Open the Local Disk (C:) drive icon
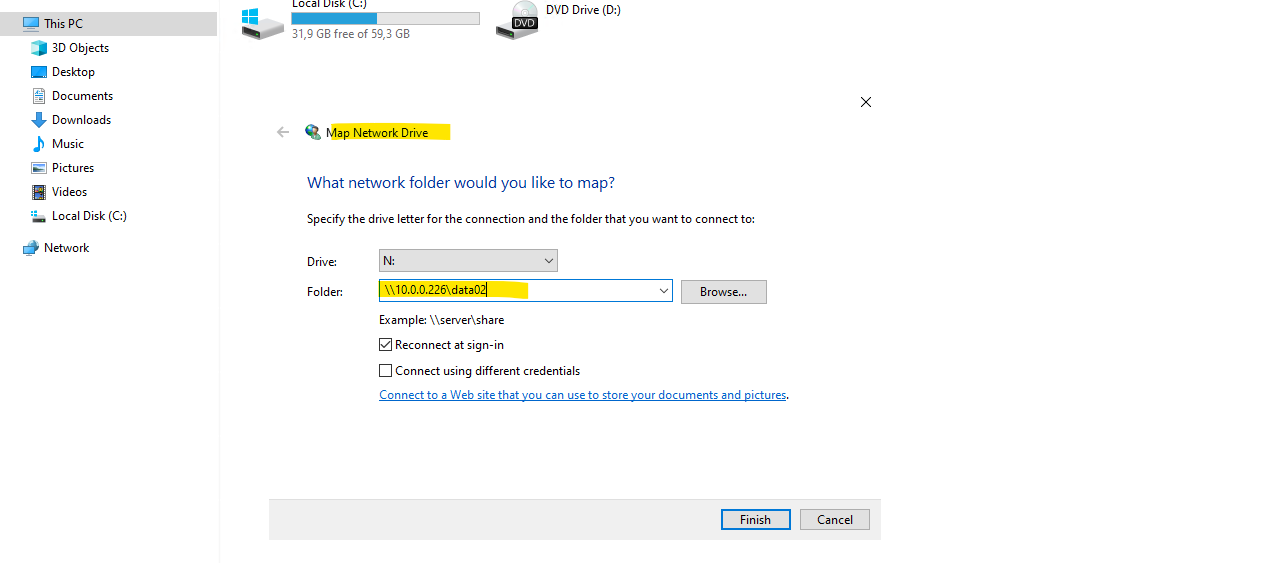This screenshot has width=1263, height=563. click(263, 22)
